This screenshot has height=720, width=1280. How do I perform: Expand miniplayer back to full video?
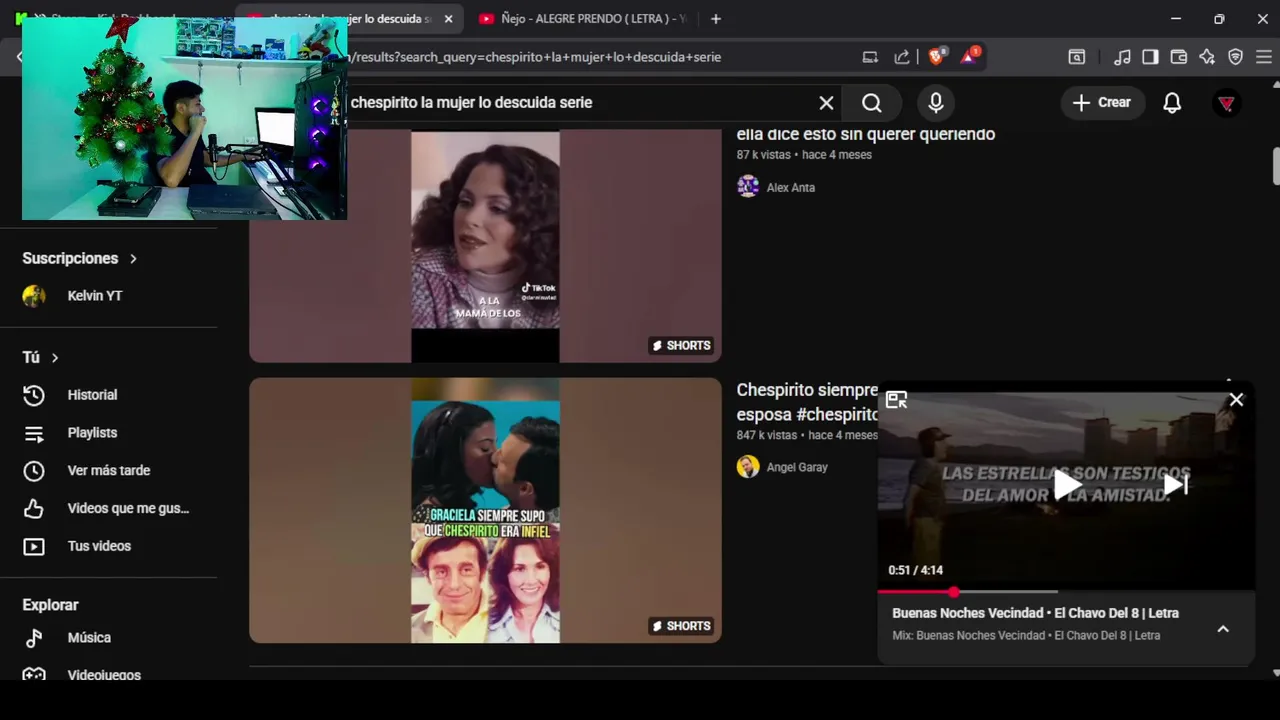(x=896, y=400)
